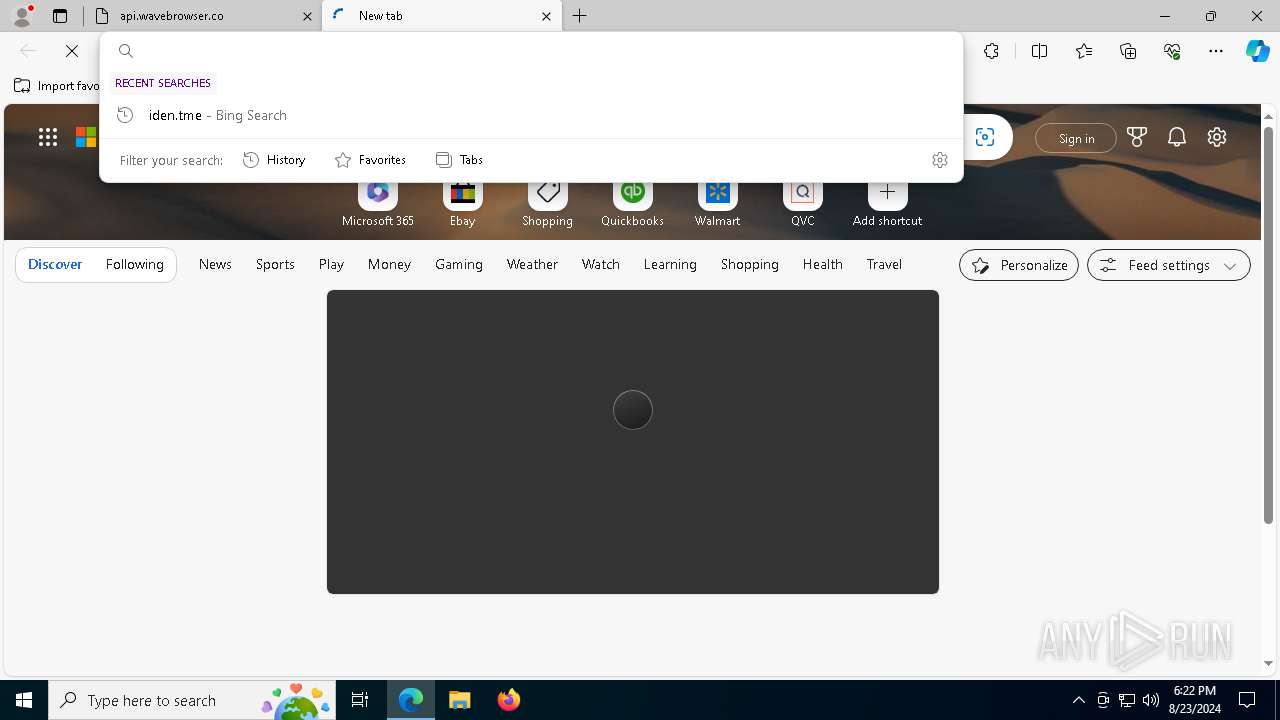Screen dimensions: 1280x720
Task: Open the Extensions puzzle icon
Action: point(991,51)
